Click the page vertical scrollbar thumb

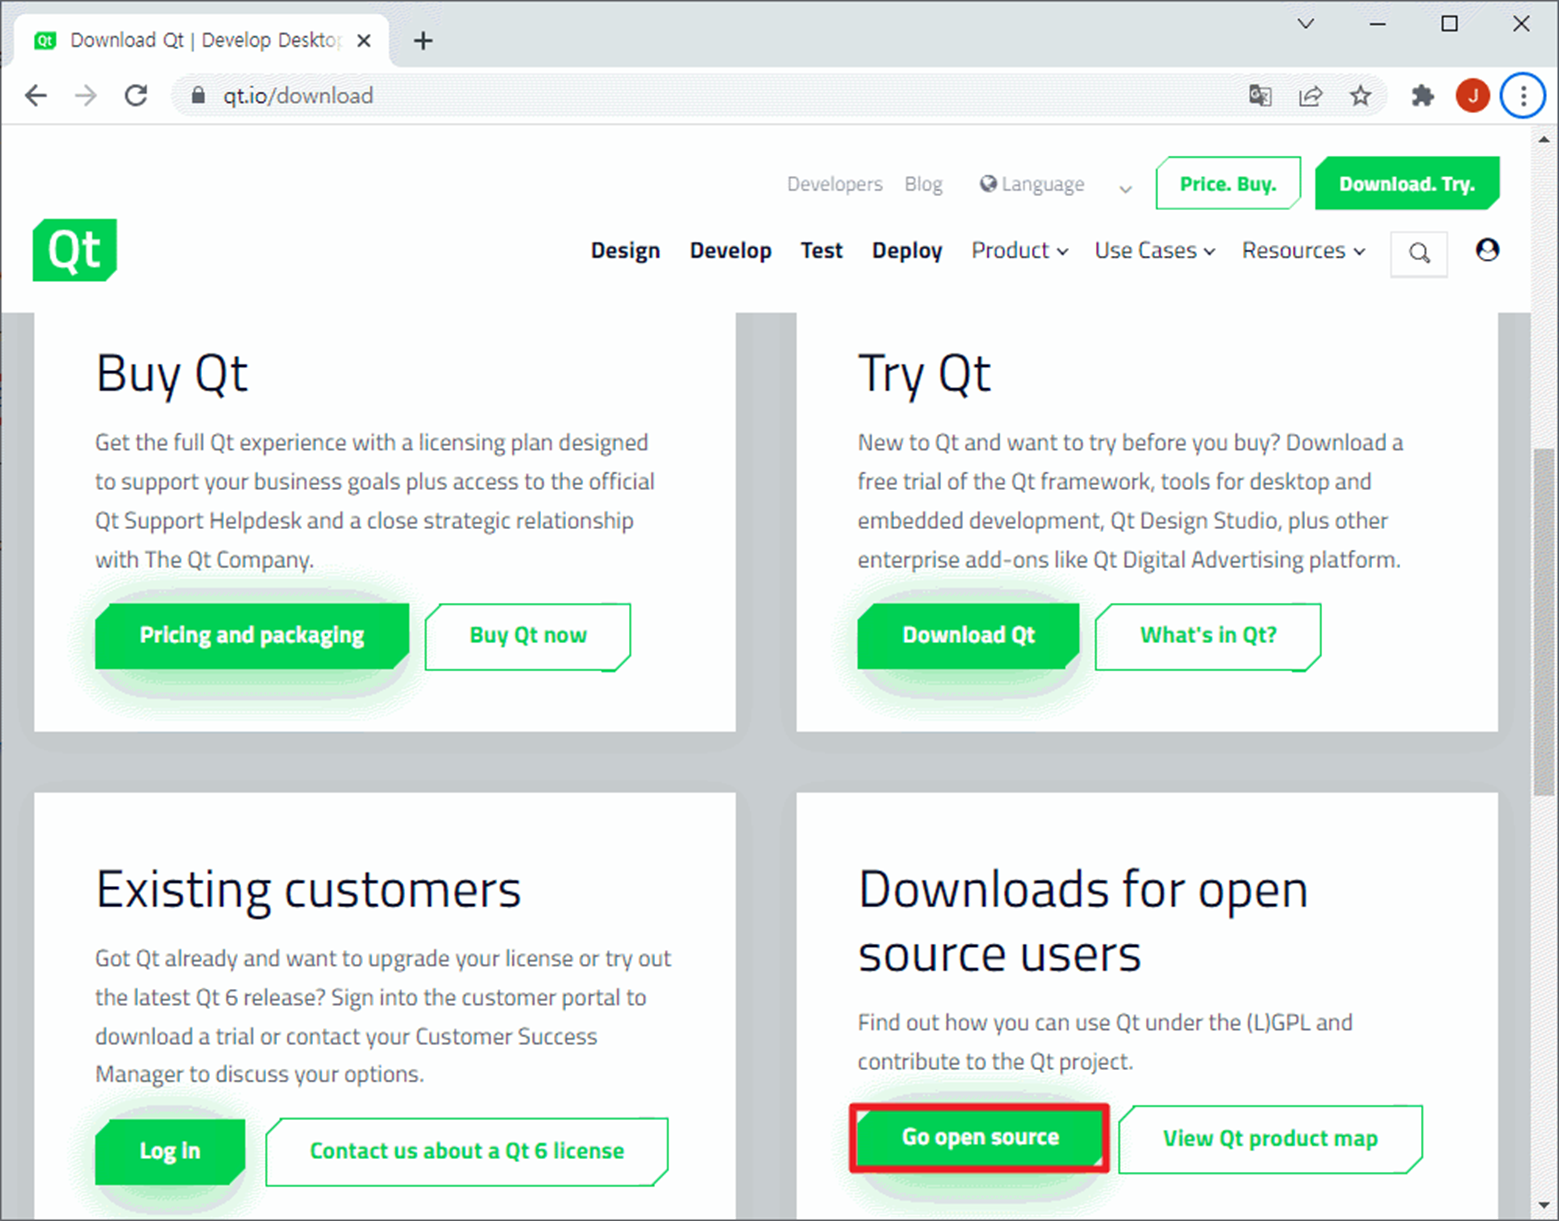pyautogui.click(x=1543, y=620)
